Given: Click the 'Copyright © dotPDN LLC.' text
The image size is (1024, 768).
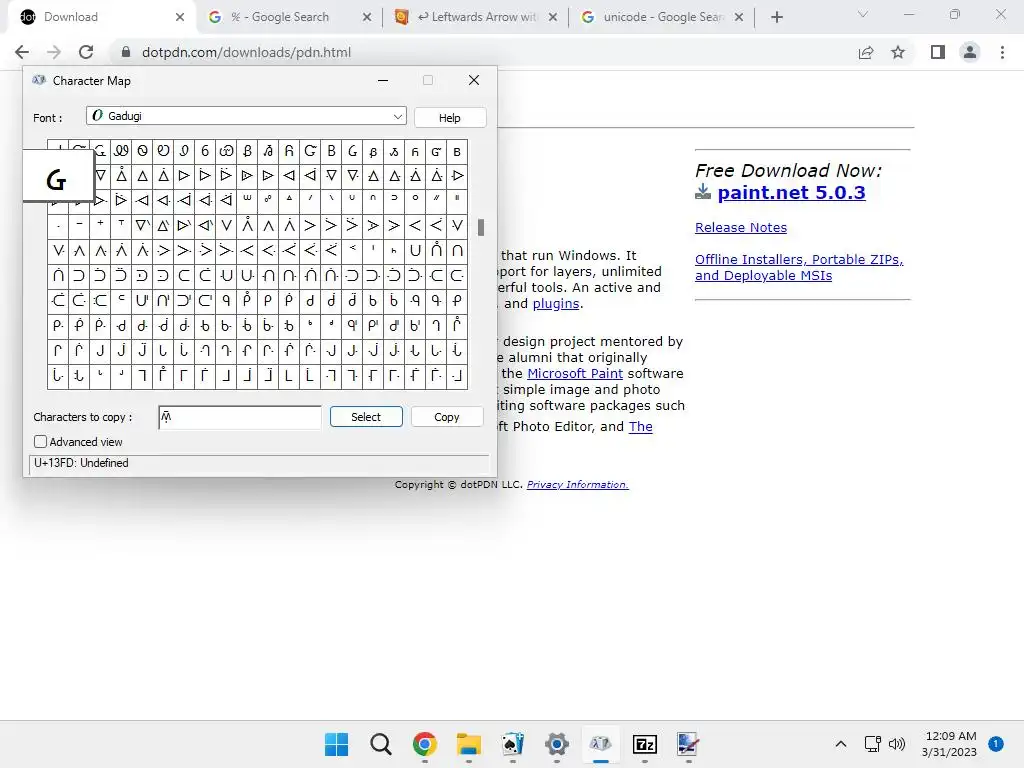Looking at the screenshot, I should [458, 485].
